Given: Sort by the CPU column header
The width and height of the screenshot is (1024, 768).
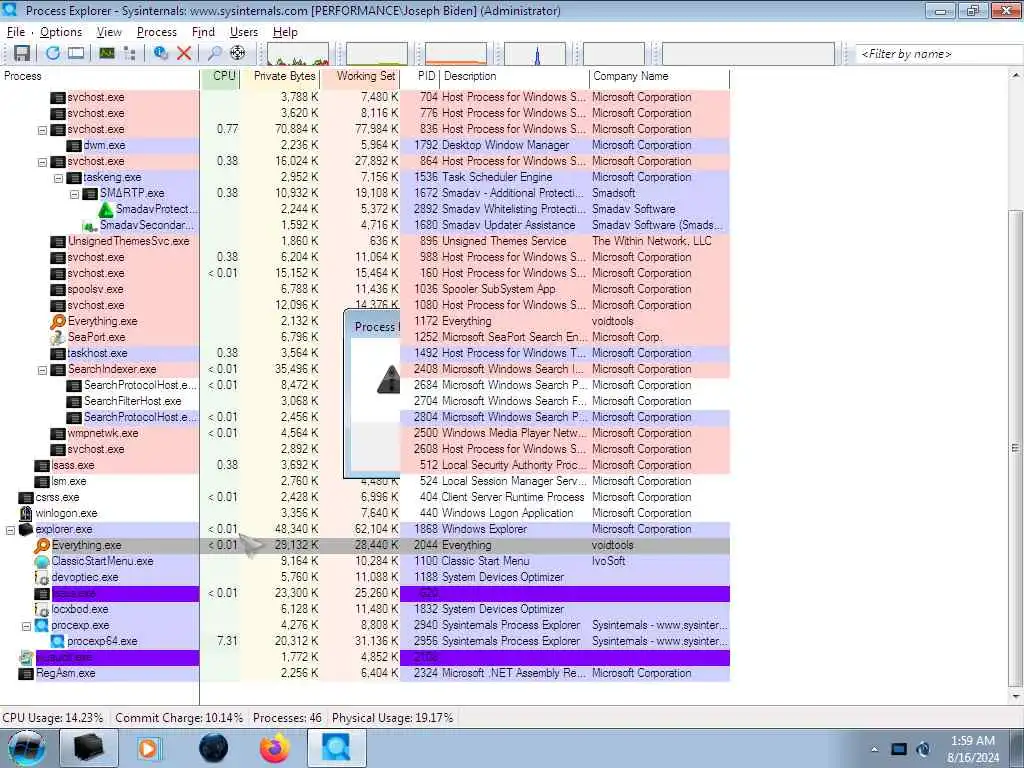Looking at the screenshot, I should coord(220,76).
